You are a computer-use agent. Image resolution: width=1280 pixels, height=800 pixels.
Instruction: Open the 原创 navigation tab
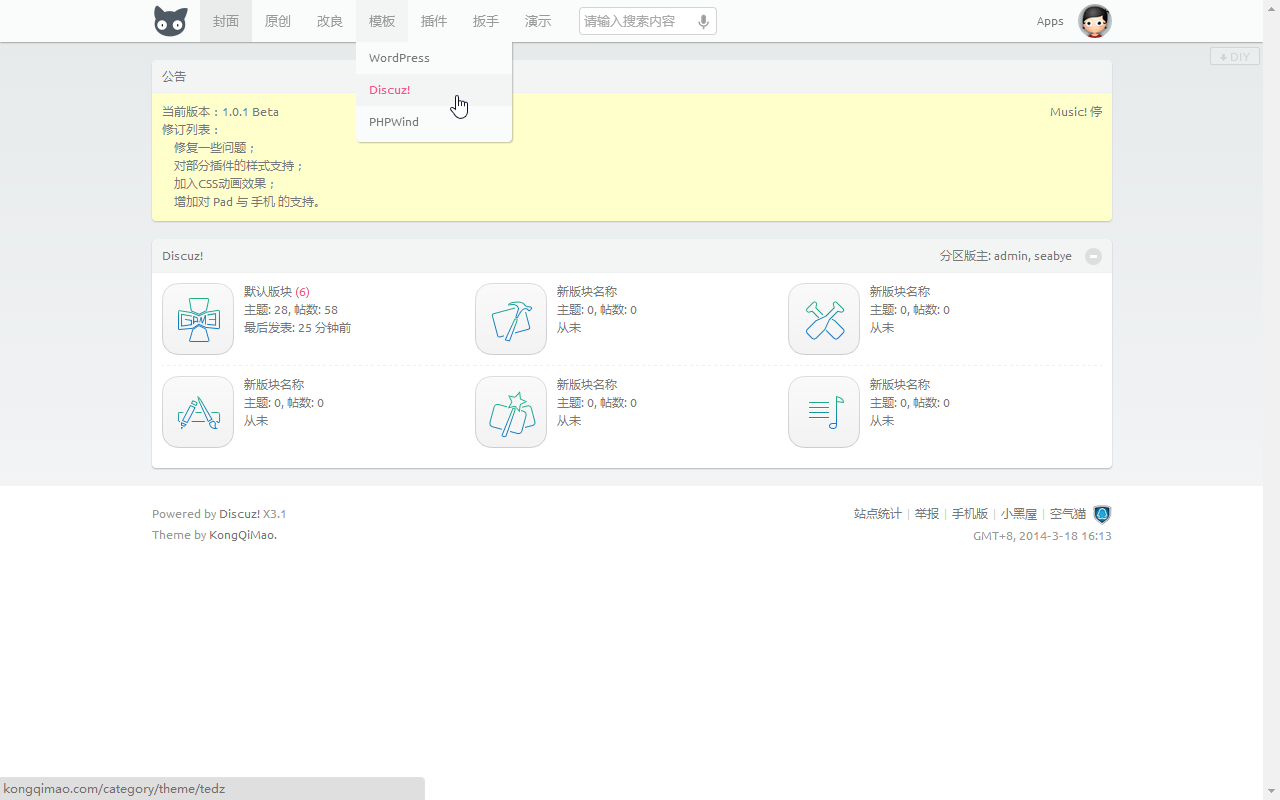(x=278, y=21)
